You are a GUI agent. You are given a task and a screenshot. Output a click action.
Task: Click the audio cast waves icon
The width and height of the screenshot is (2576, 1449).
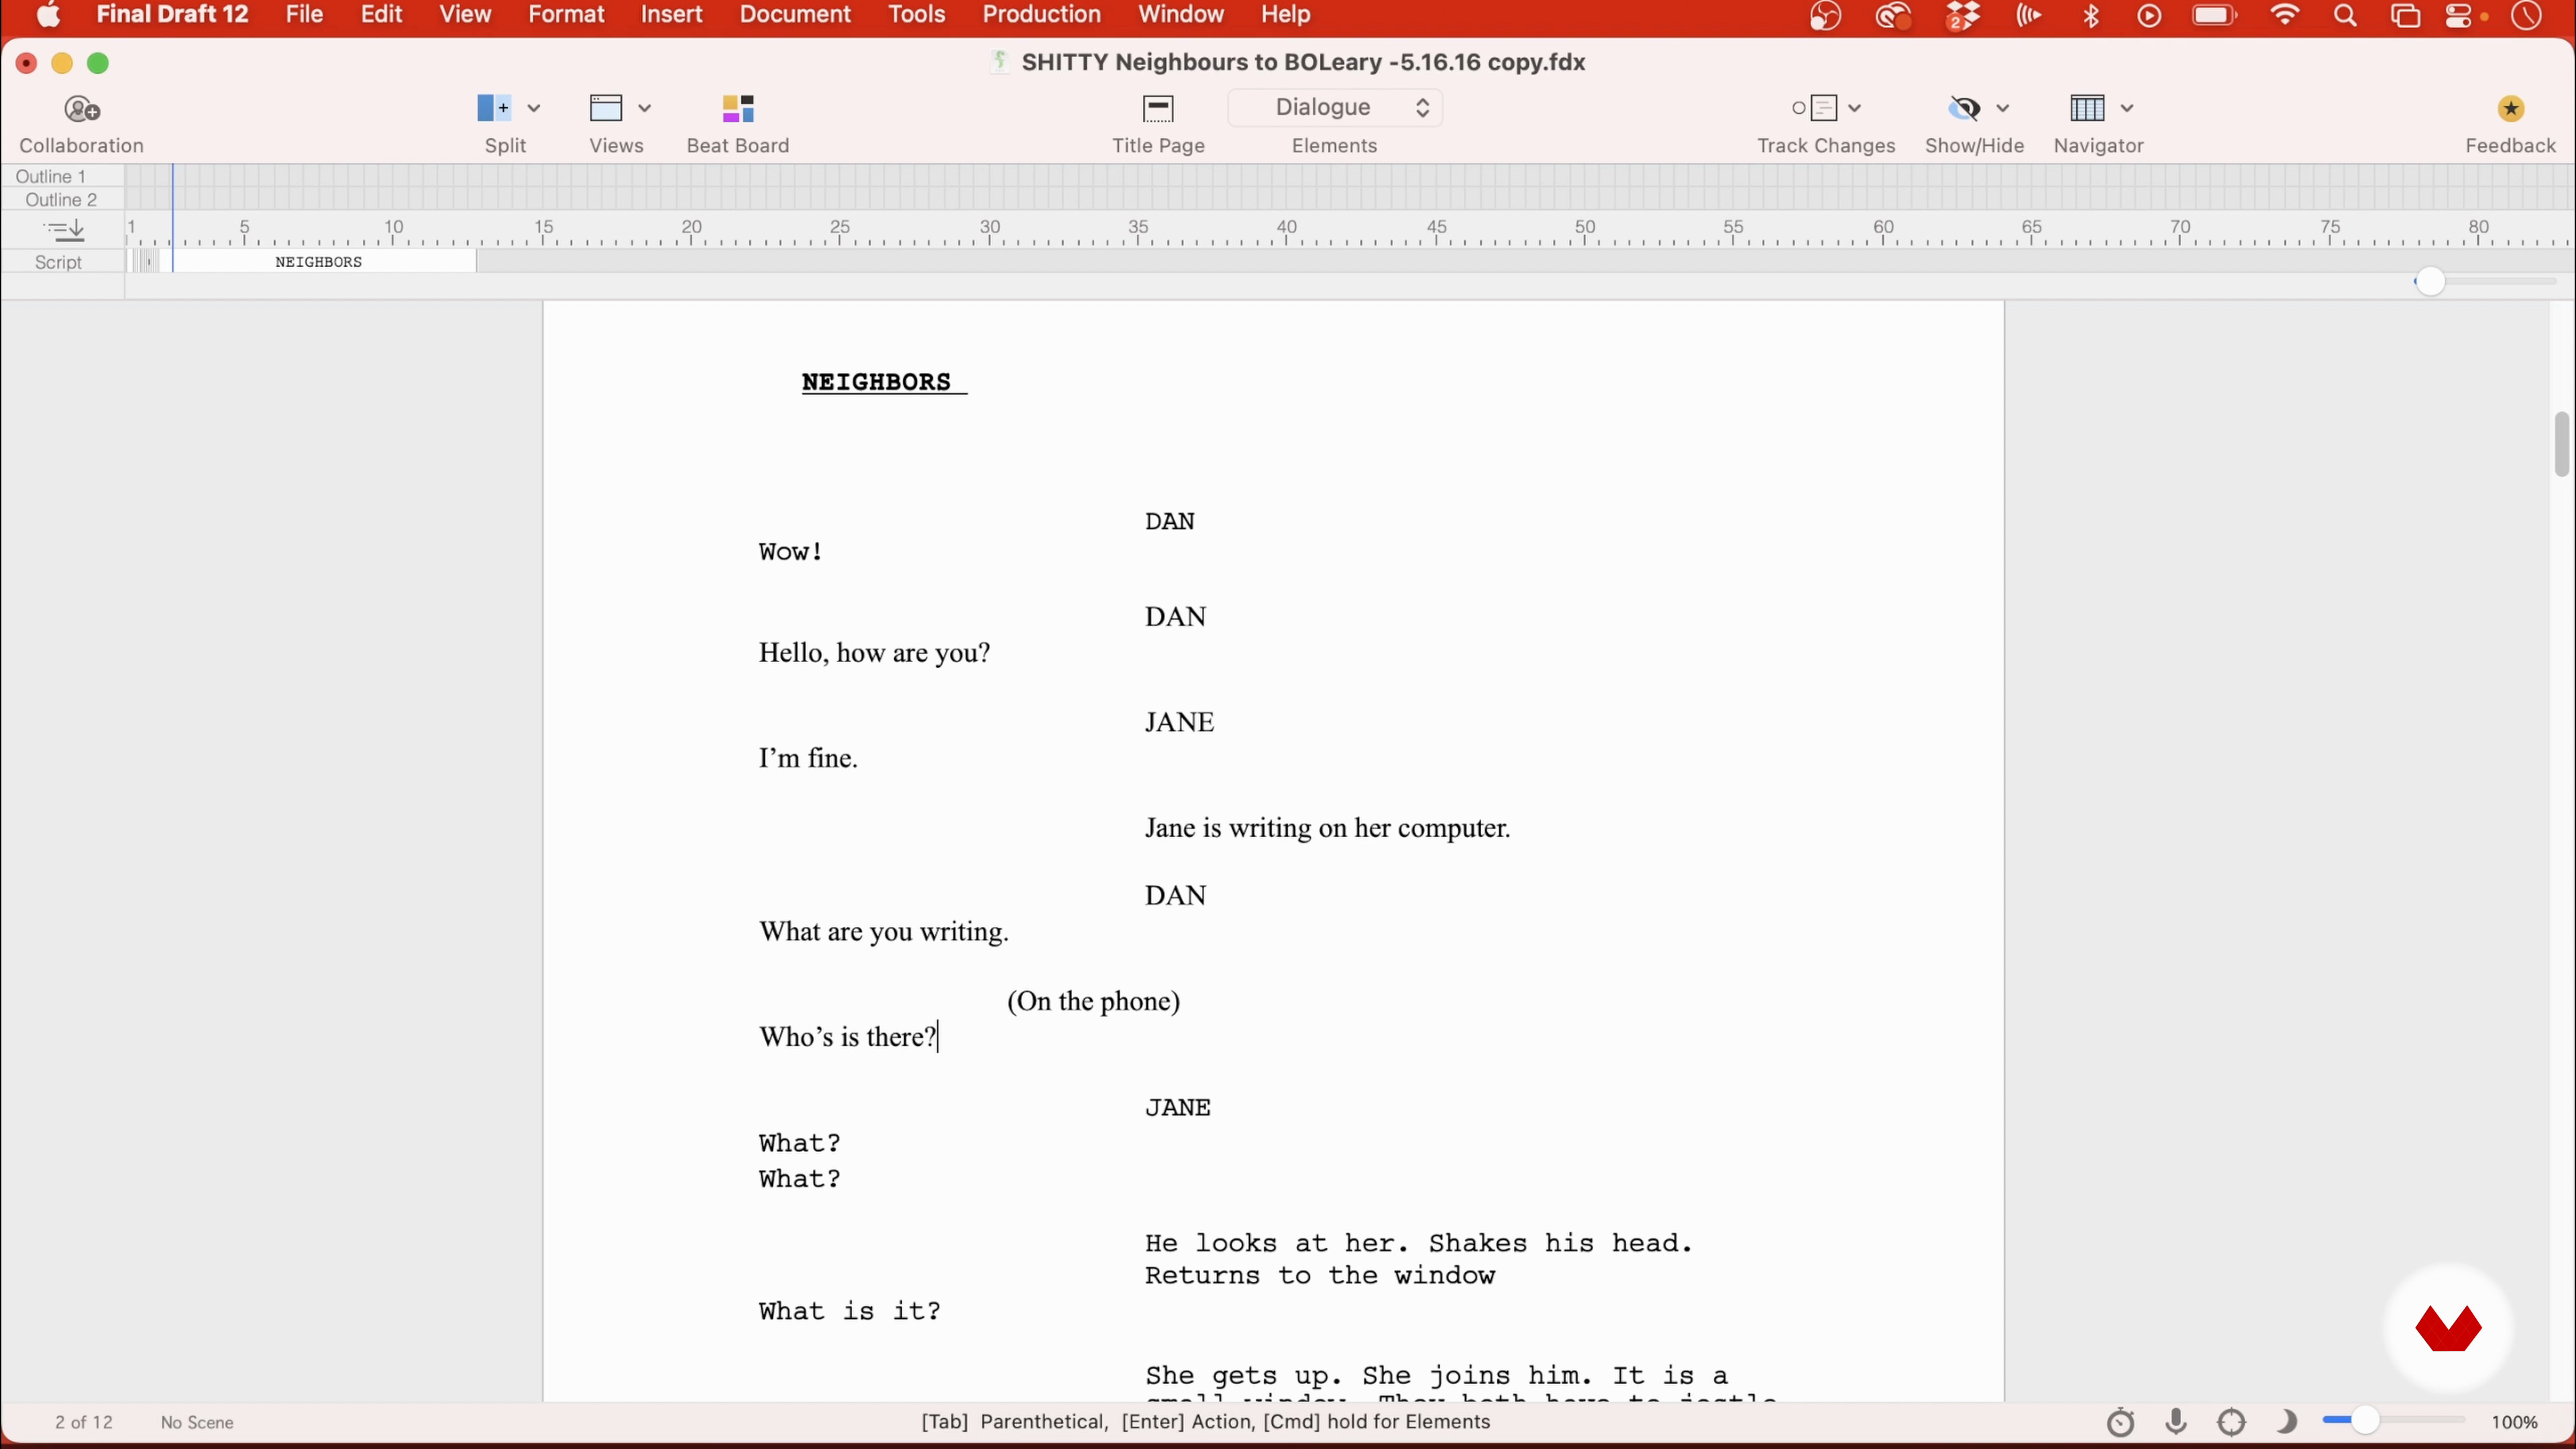(x=2028, y=16)
